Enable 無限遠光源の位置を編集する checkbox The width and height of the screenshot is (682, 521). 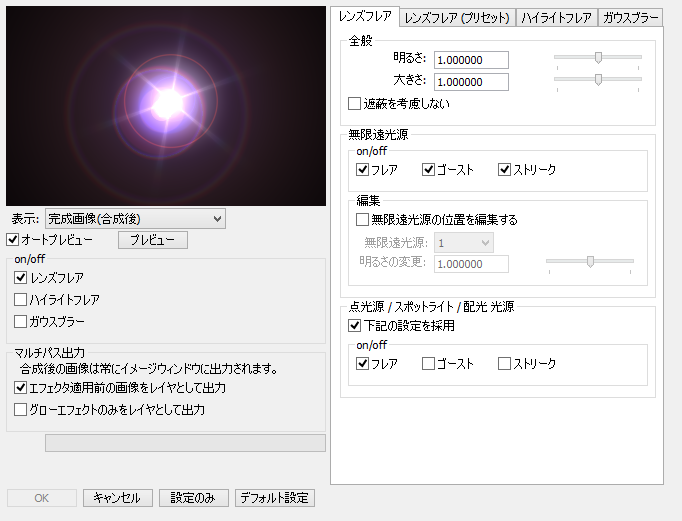click(x=363, y=219)
